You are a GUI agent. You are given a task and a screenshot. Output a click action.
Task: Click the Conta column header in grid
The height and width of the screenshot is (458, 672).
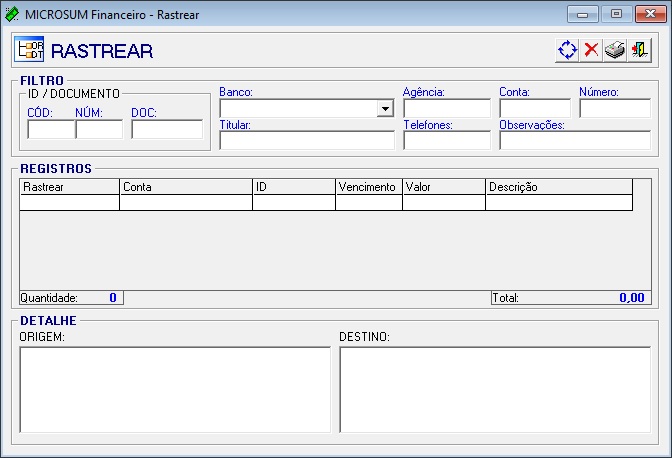pyautogui.click(x=186, y=187)
